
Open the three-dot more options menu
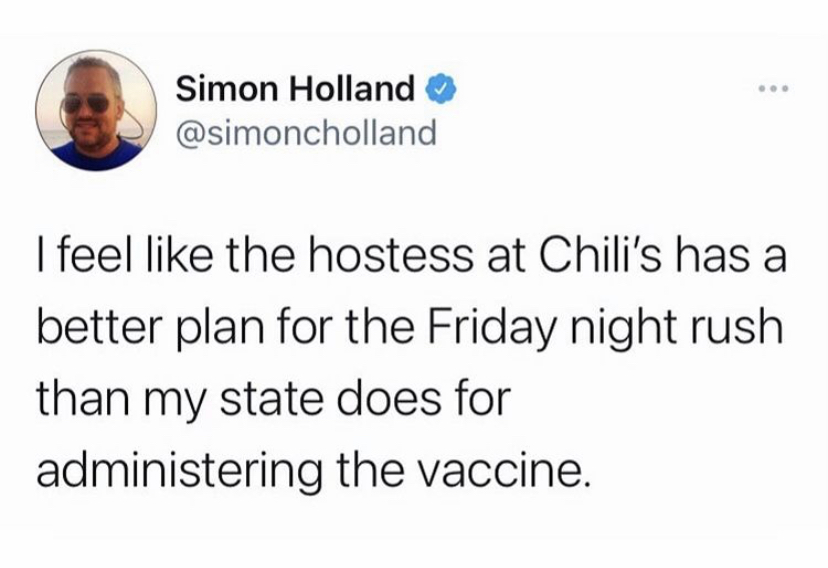(773, 91)
